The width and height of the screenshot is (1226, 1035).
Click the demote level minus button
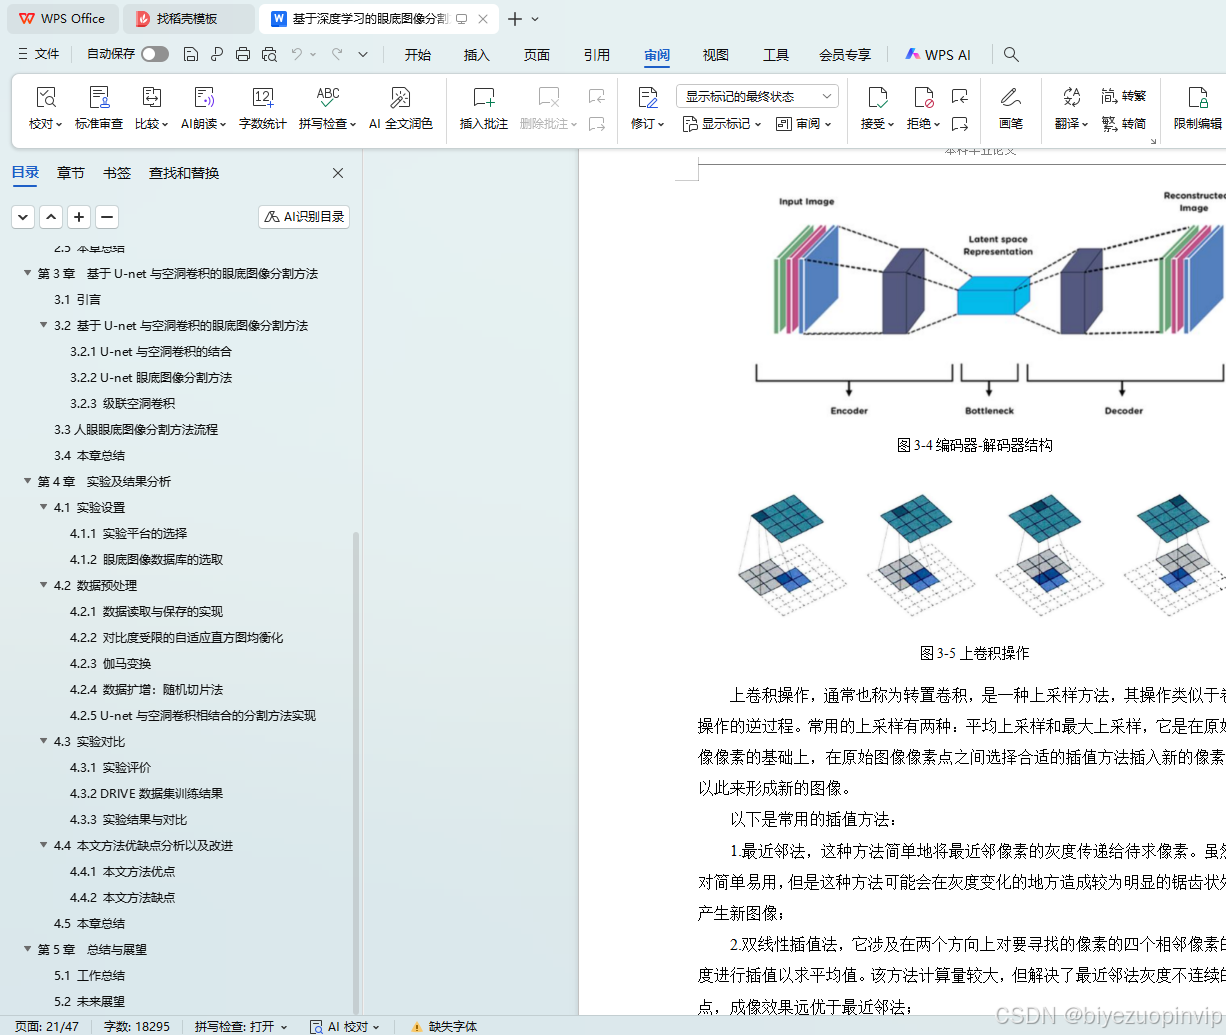(107, 216)
